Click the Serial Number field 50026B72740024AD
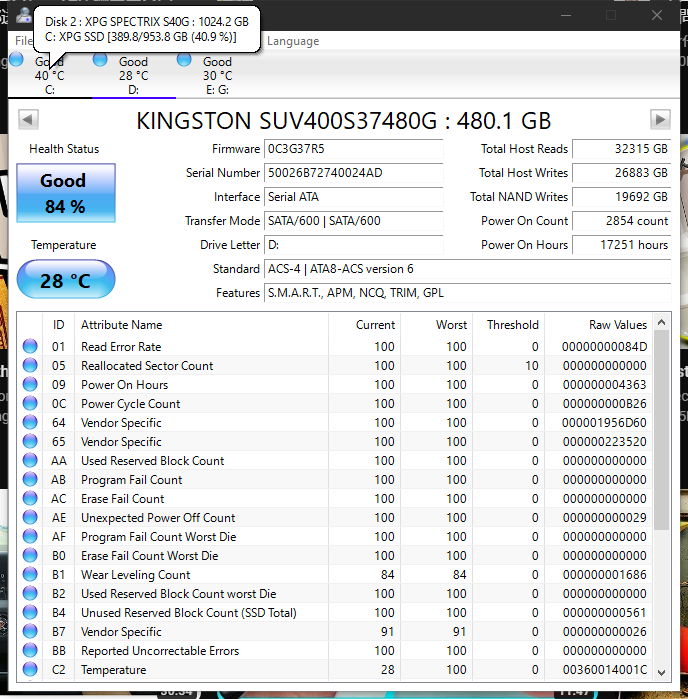Image resolution: width=688 pixels, height=699 pixels. pos(354,173)
